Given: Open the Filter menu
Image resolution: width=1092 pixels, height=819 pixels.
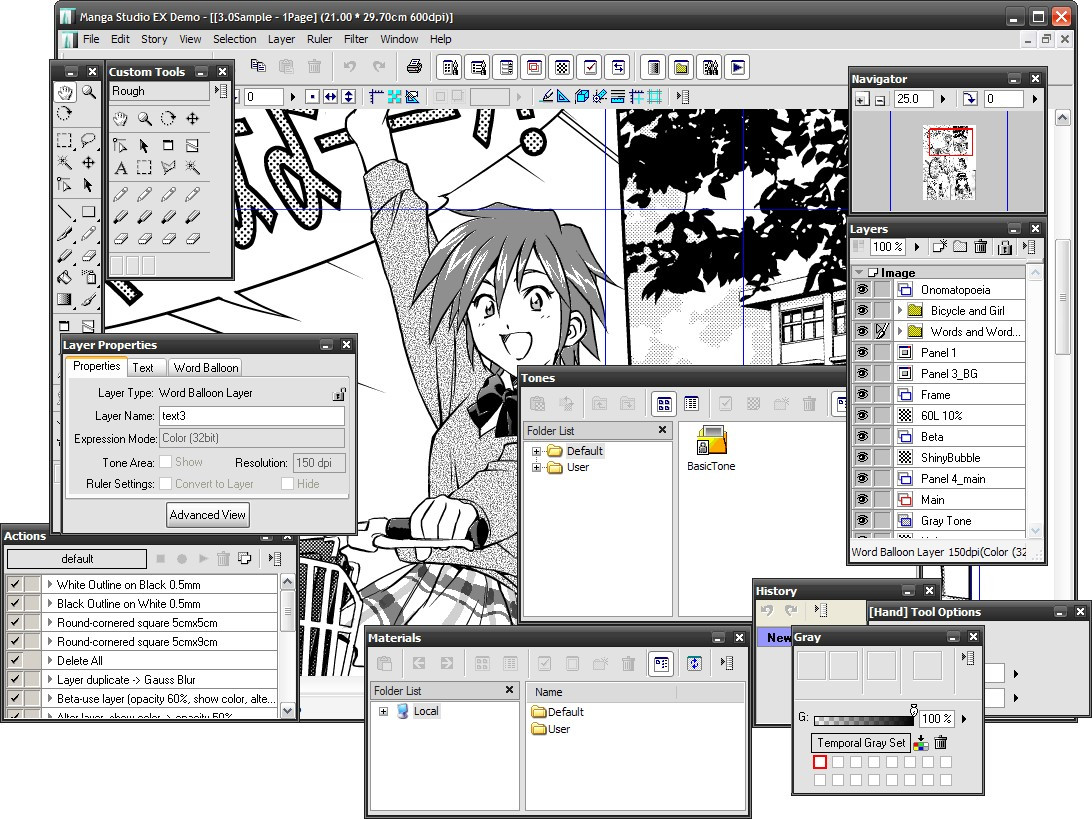Looking at the screenshot, I should click(x=356, y=39).
